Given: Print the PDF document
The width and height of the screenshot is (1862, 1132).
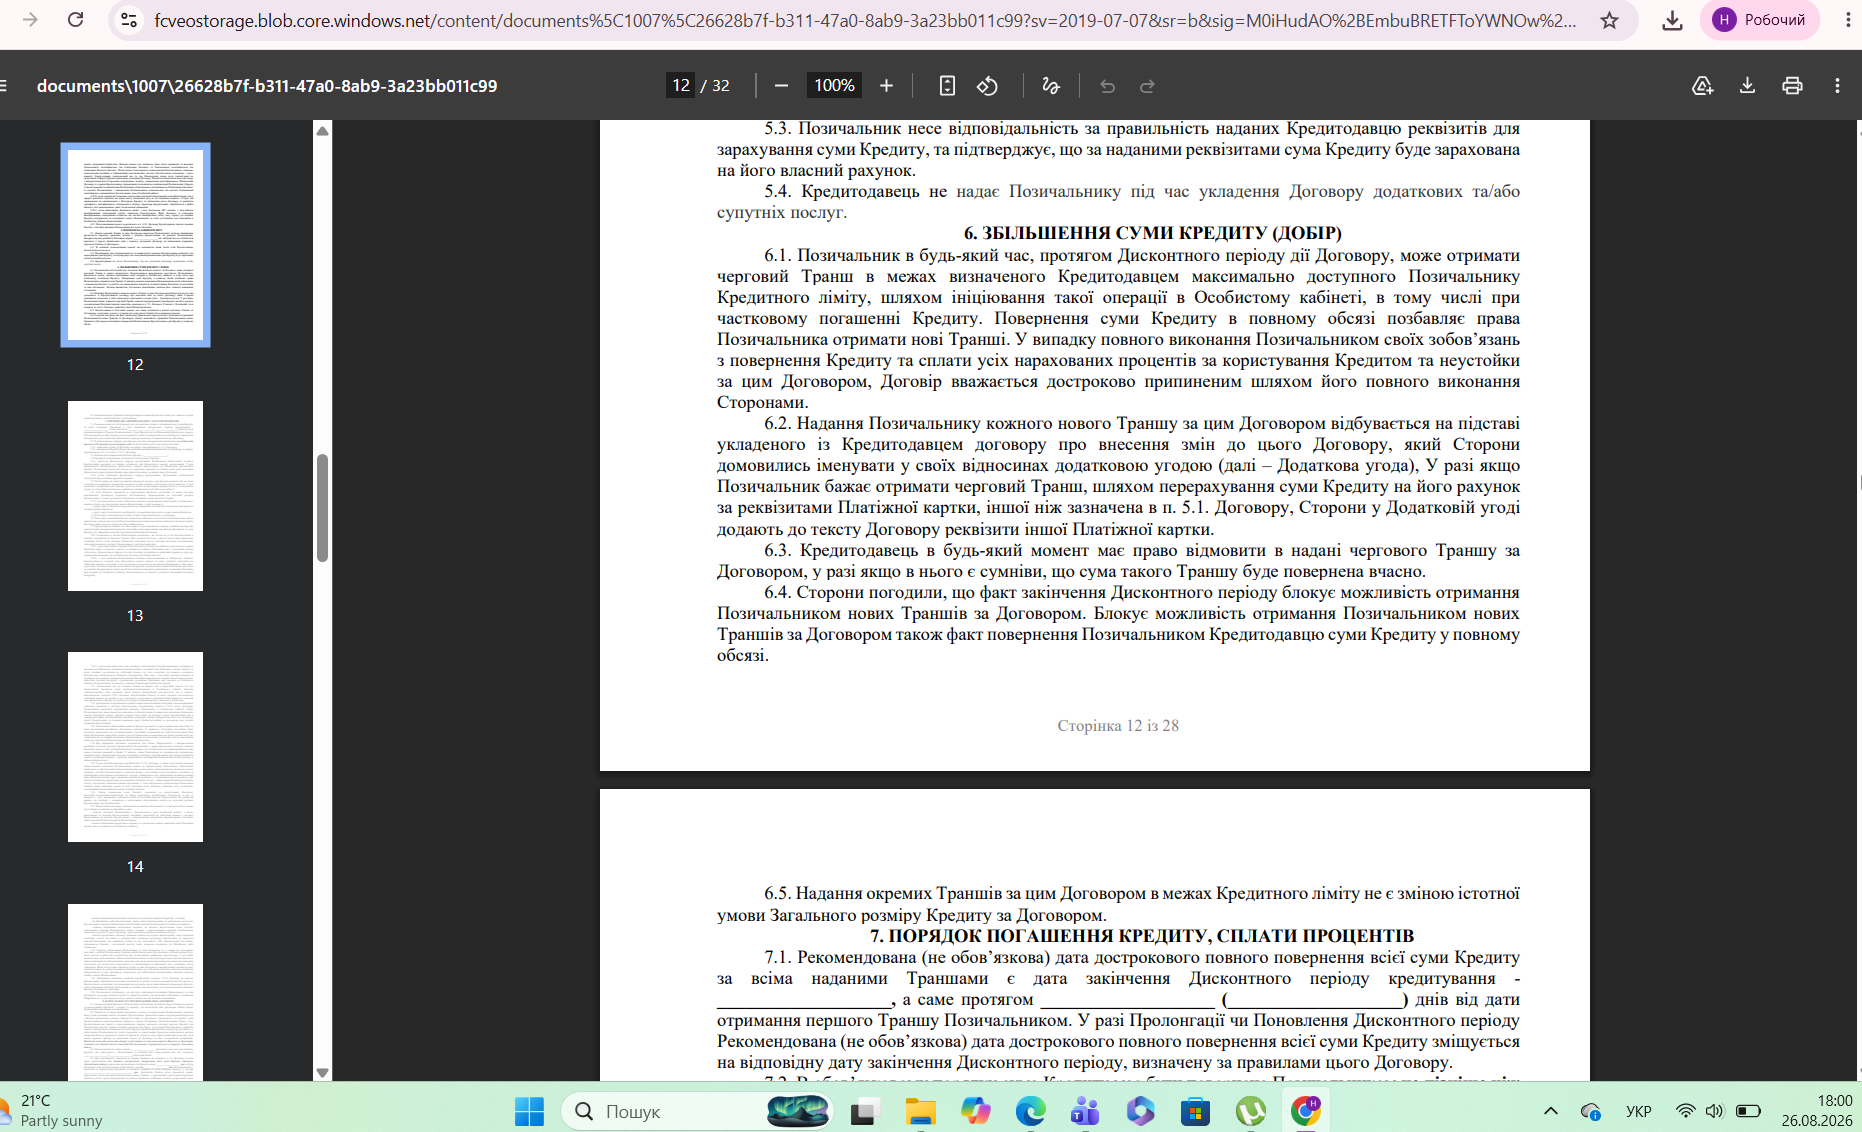Looking at the screenshot, I should [x=1792, y=86].
